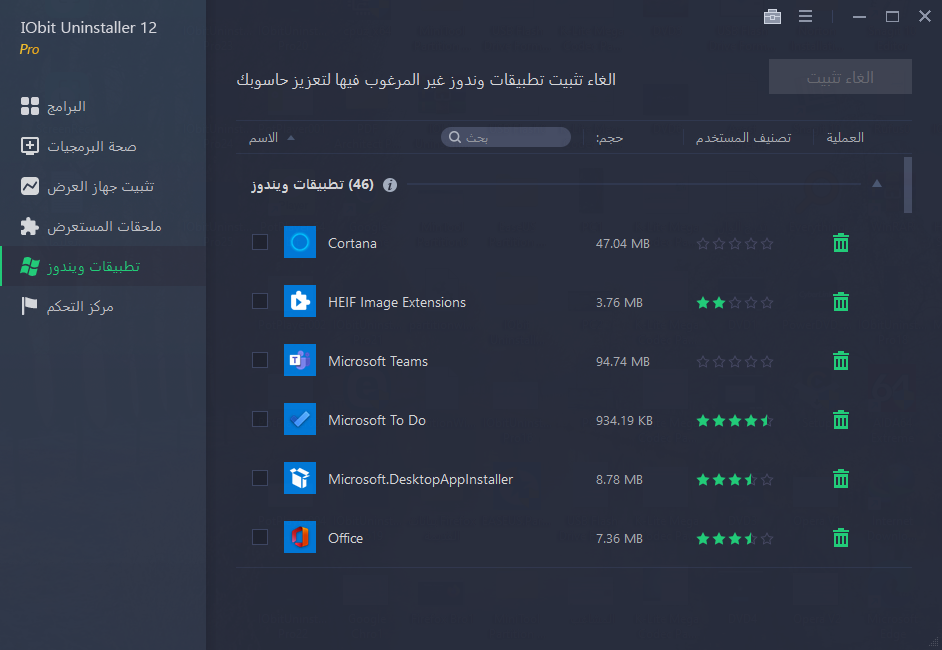Open the toolbox briefcase icon
The width and height of the screenshot is (942, 650).
pyautogui.click(x=772, y=16)
